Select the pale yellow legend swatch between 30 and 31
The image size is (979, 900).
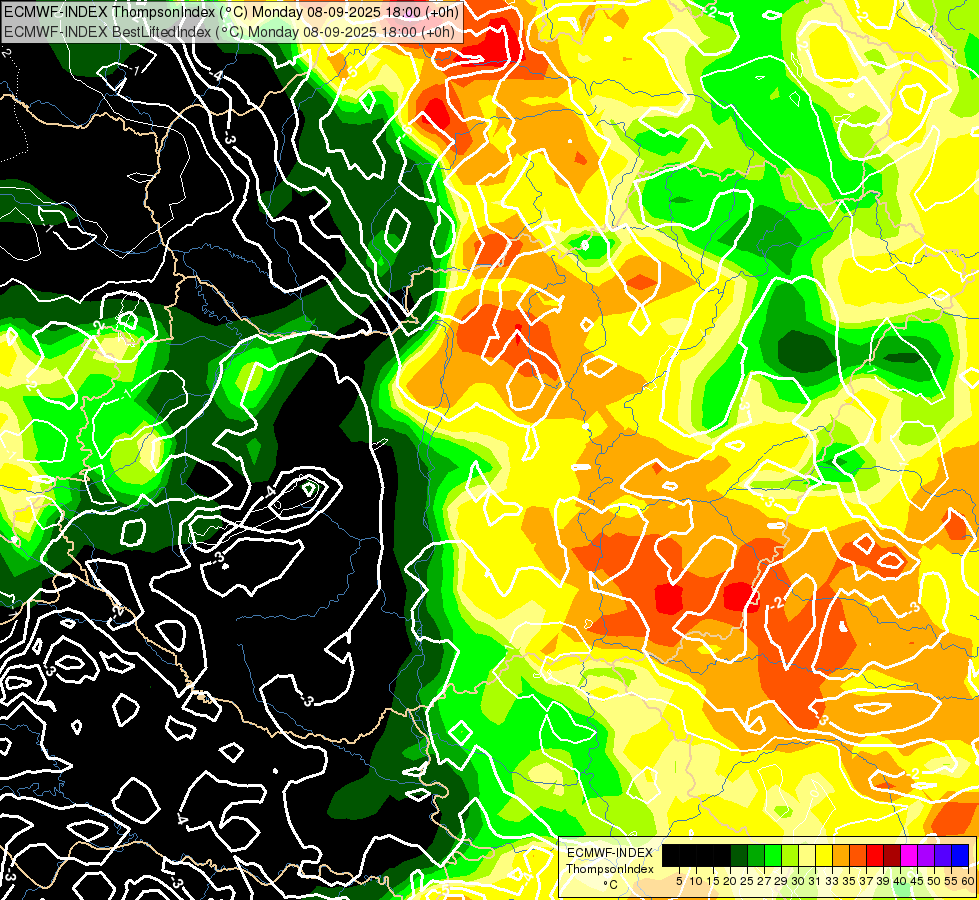(x=807, y=855)
